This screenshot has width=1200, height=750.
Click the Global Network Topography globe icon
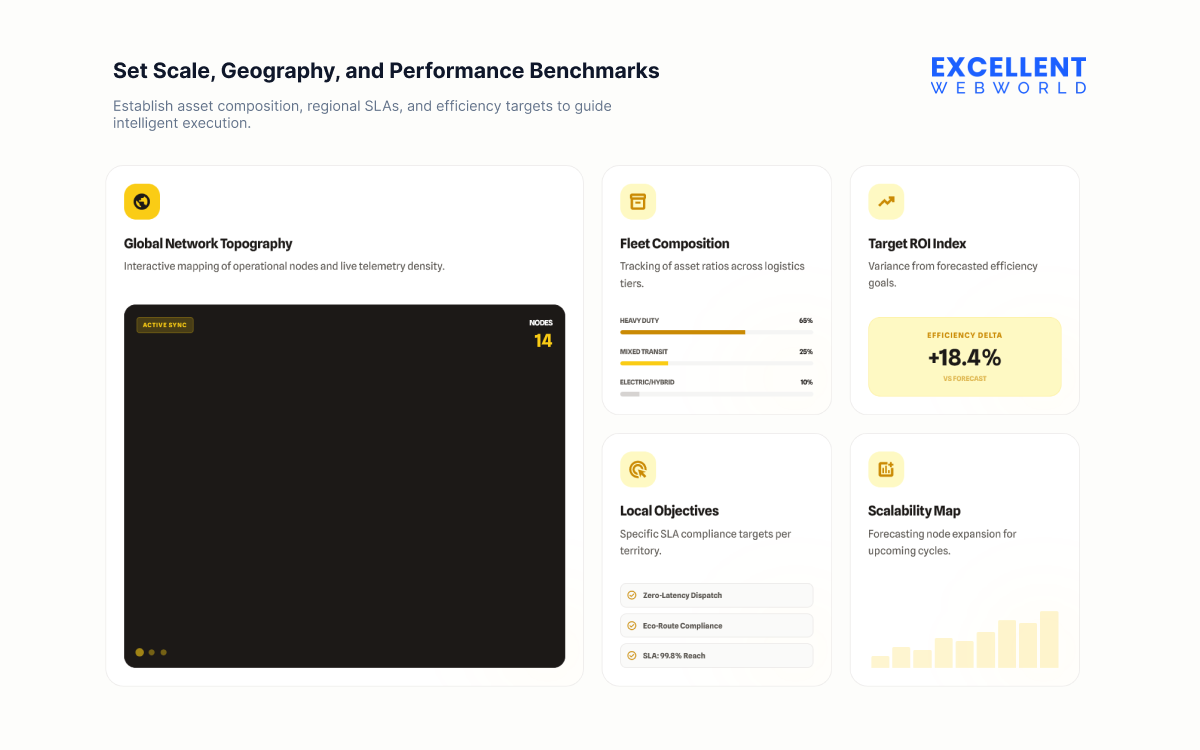point(142,201)
